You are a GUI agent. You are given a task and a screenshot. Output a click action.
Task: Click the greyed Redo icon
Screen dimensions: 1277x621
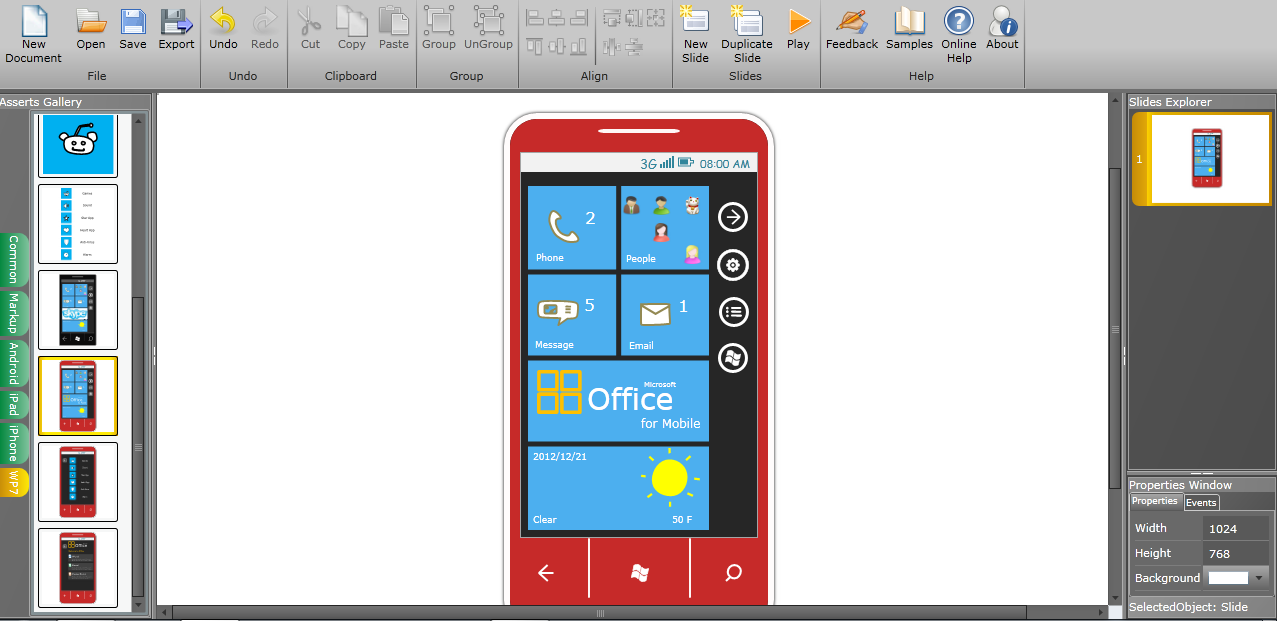pyautogui.click(x=265, y=28)
